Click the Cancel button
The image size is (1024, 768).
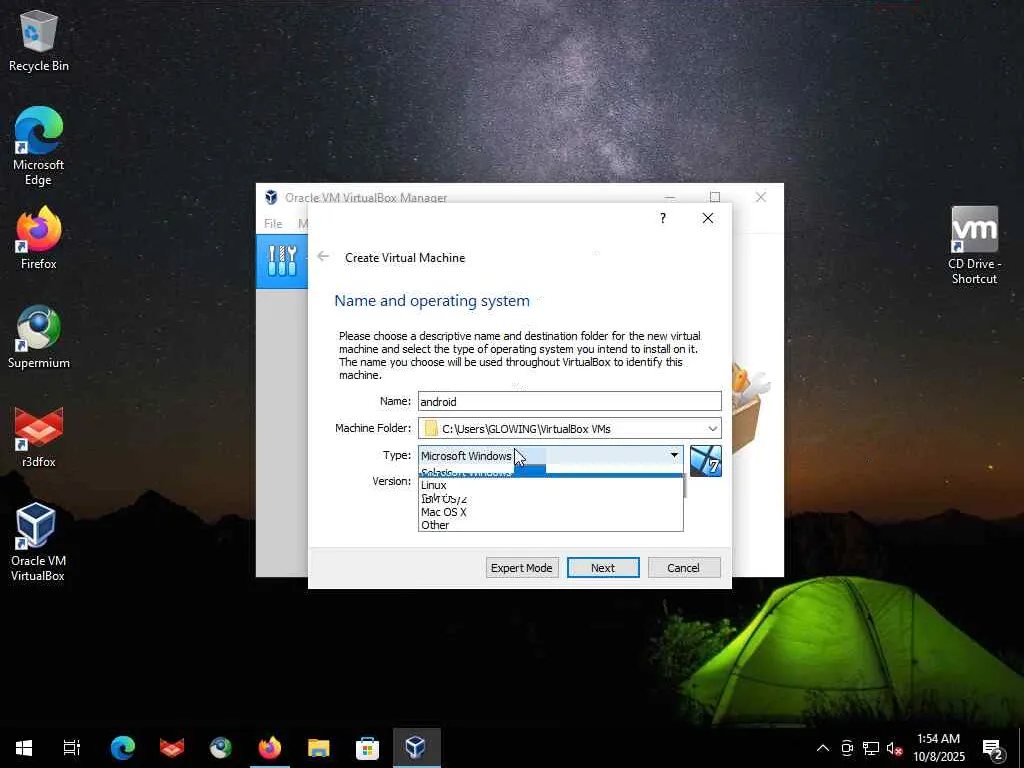click(x=684, y=568)
